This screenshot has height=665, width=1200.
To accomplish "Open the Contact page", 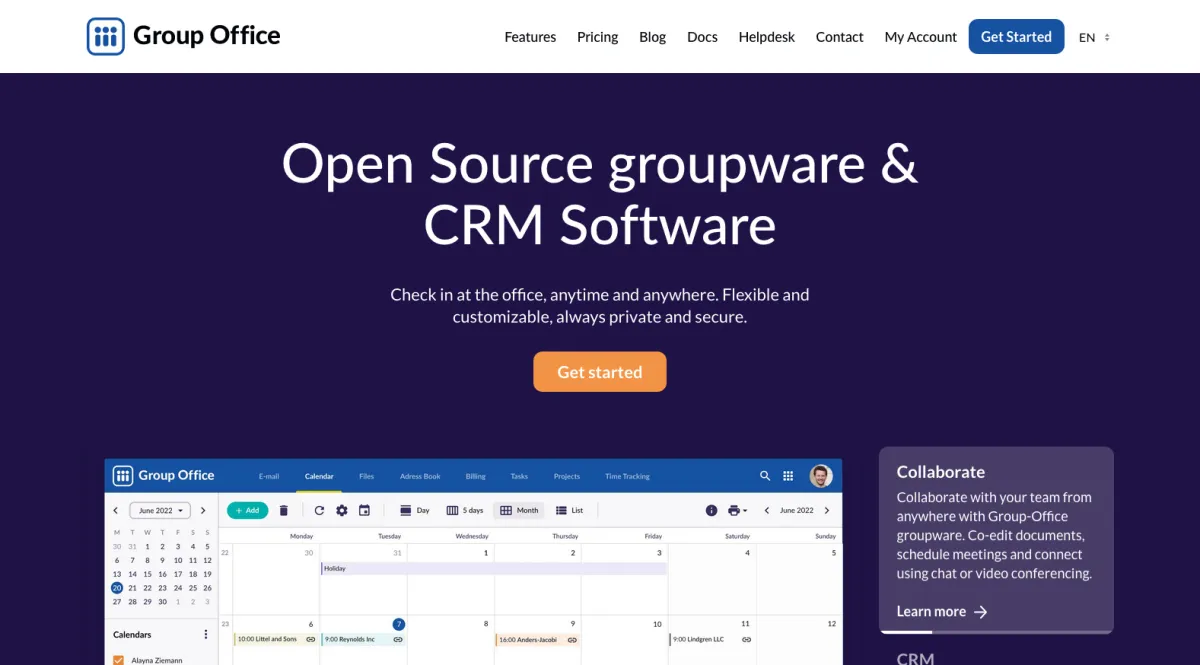I will (839, 37).
